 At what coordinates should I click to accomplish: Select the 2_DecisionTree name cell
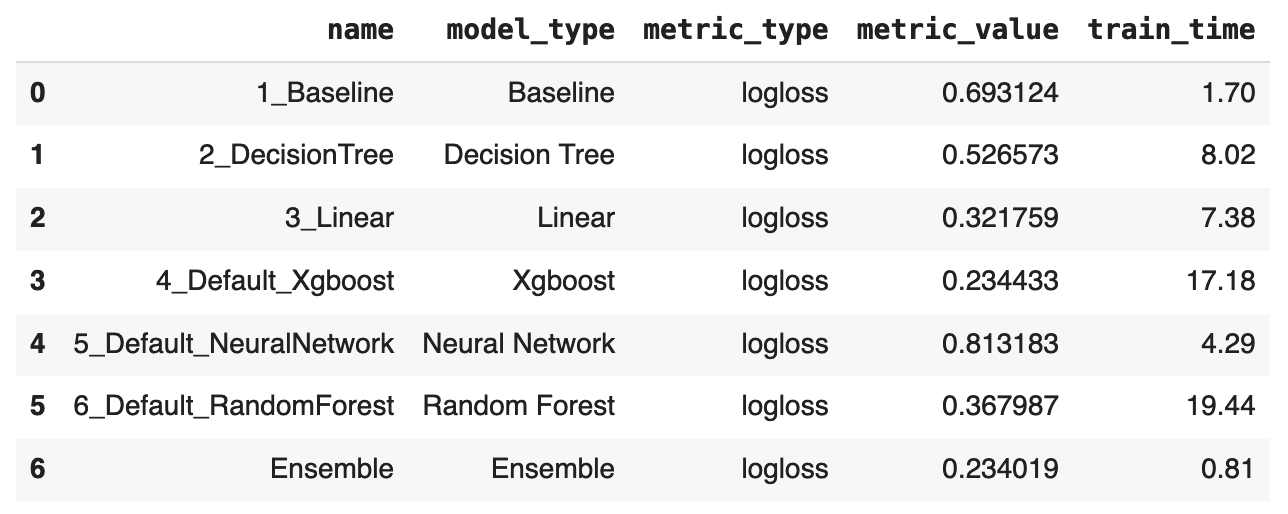[296, 155]
